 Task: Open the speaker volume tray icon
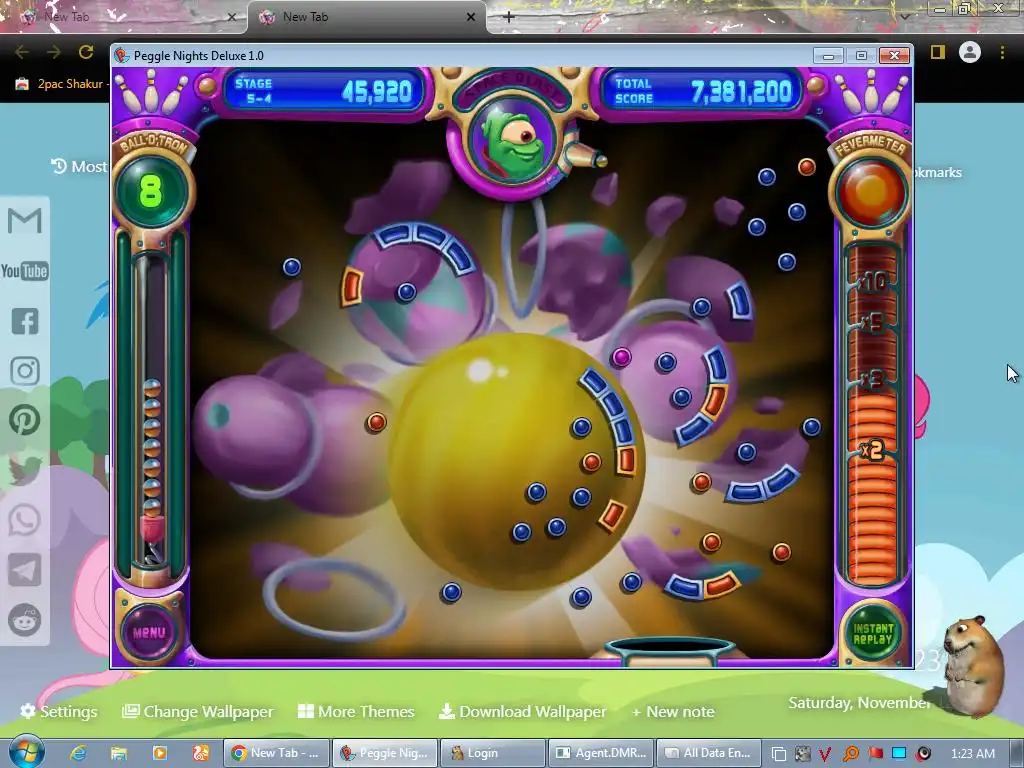click(x=924, y=754)
